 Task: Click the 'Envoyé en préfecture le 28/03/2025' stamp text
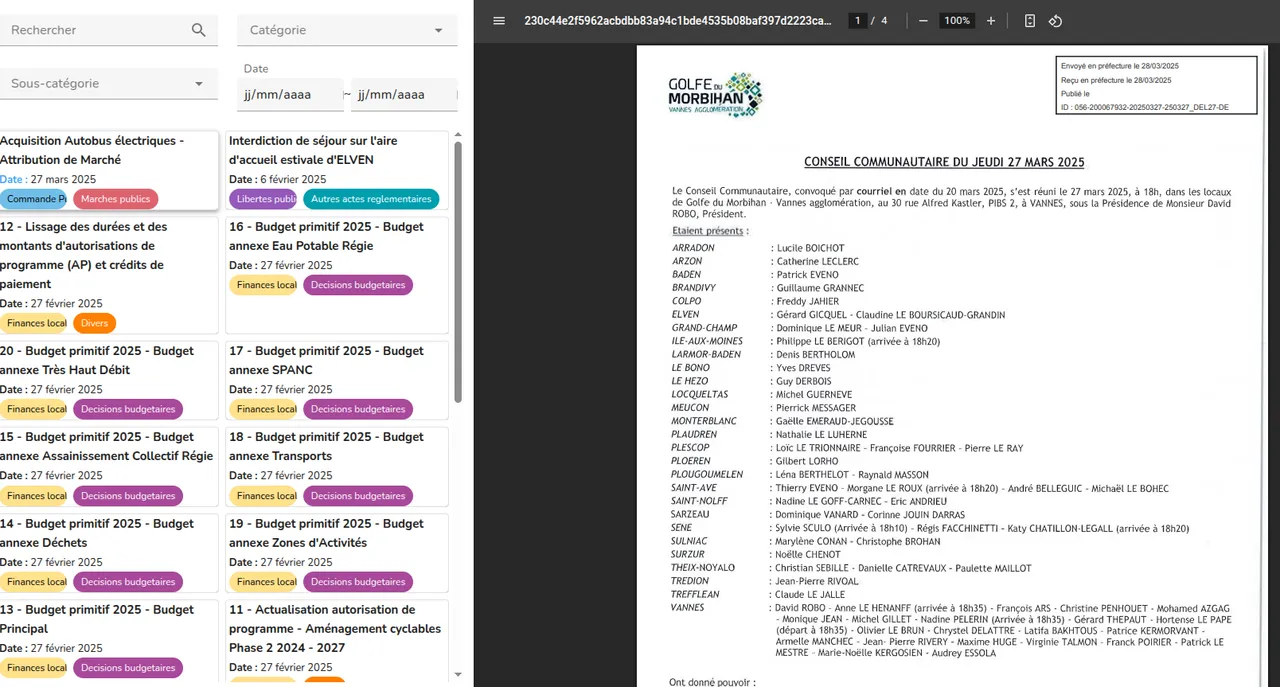[1120, 66]
